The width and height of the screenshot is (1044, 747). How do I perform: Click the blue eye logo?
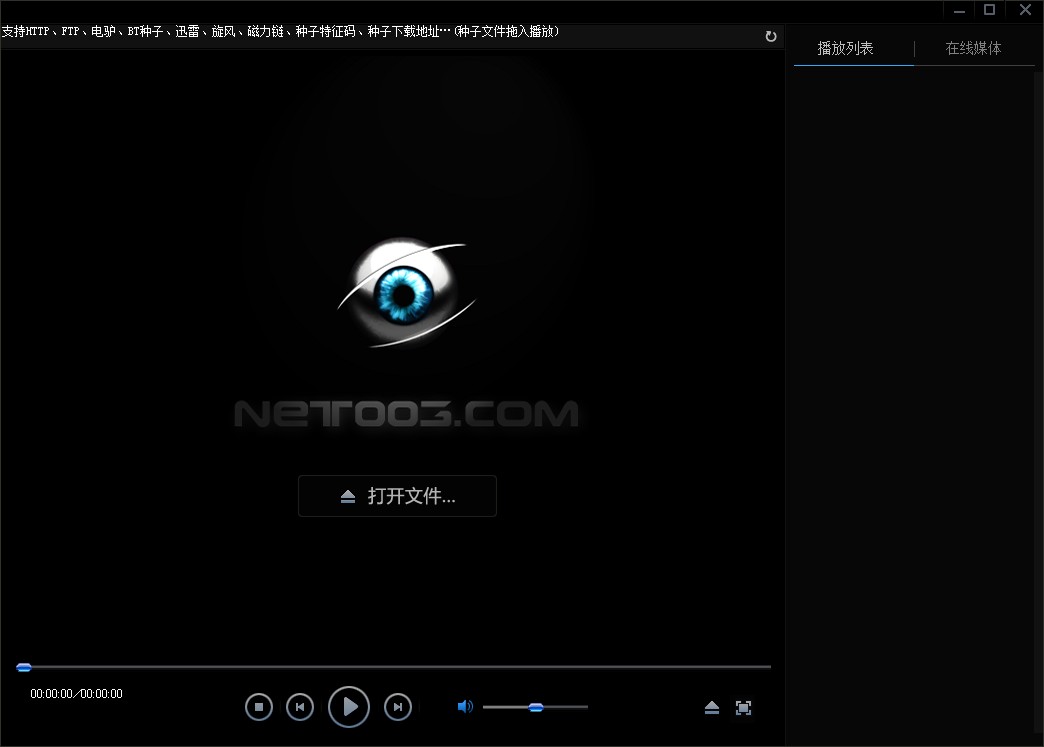coord(404,292)
